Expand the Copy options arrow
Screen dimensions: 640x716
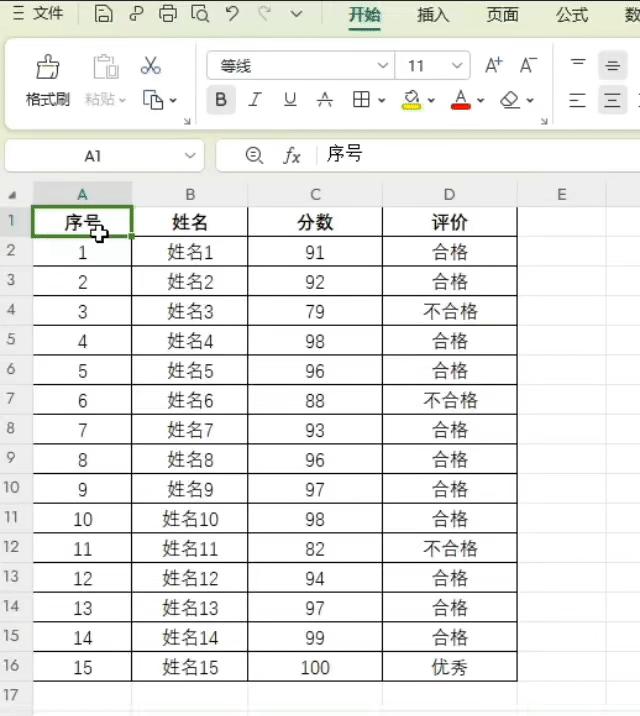[173, 100]
